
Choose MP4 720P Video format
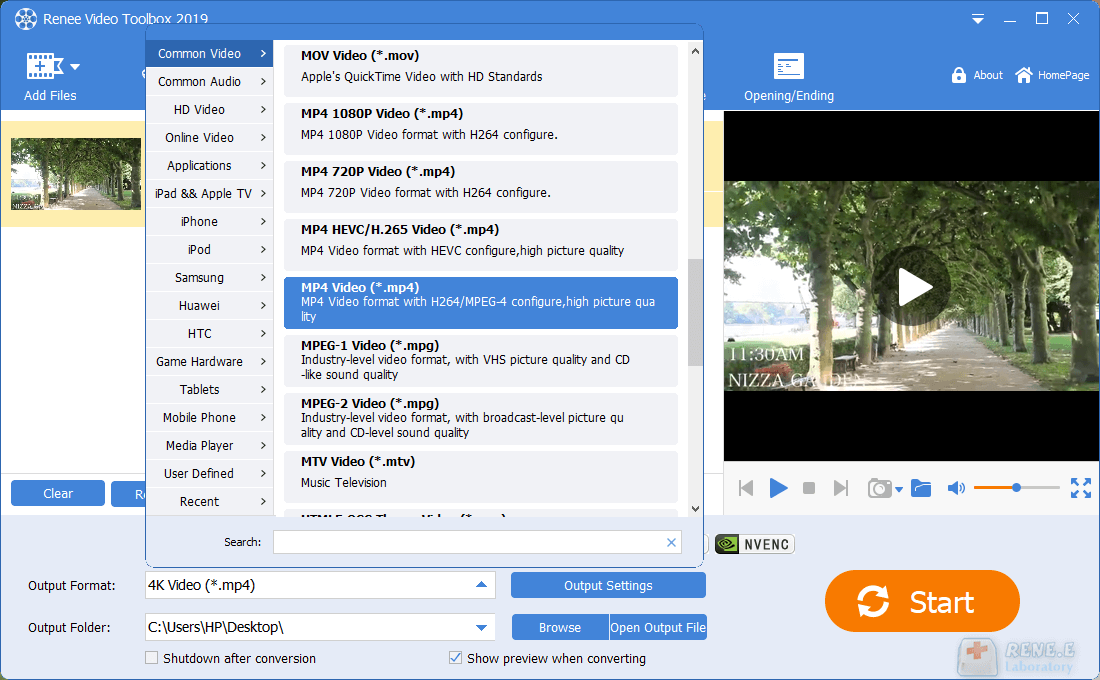coord(481,187)
